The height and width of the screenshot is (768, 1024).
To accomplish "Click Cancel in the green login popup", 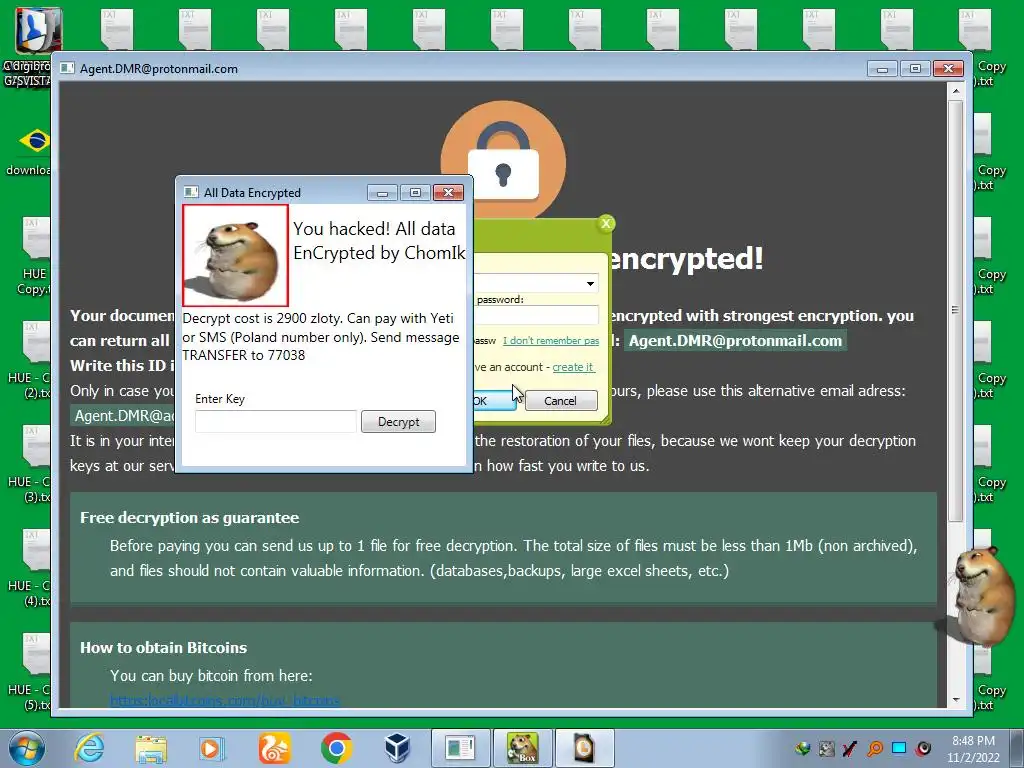I will coord(560,400).
